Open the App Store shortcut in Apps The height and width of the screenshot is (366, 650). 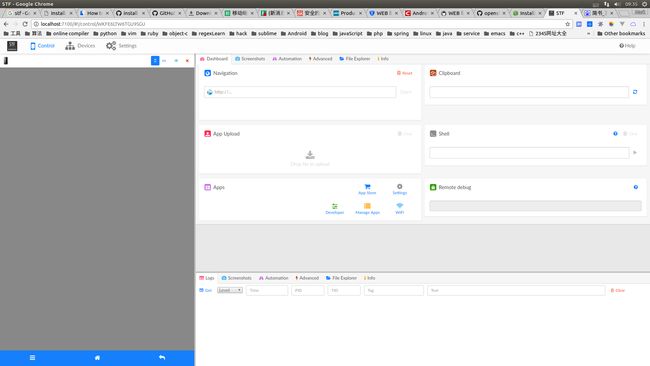click(367, 189)
